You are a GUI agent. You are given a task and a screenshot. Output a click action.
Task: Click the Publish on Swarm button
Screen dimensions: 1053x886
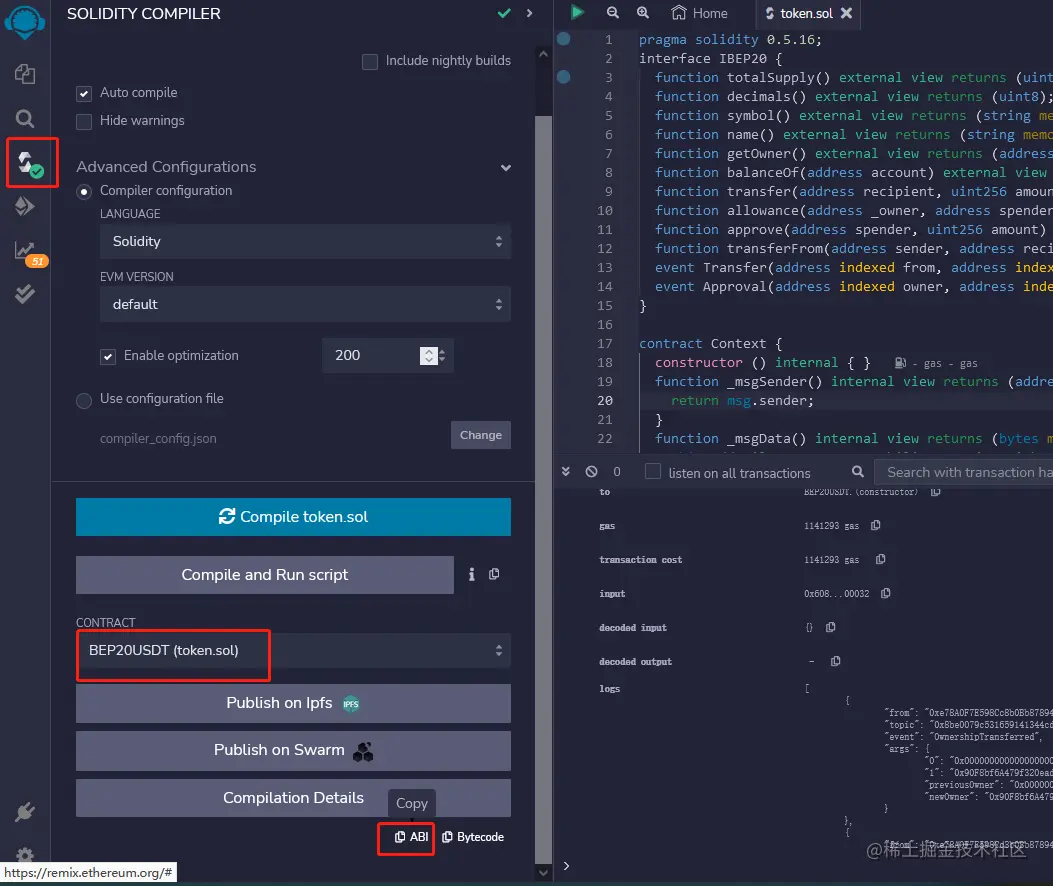tap(293, 750)
